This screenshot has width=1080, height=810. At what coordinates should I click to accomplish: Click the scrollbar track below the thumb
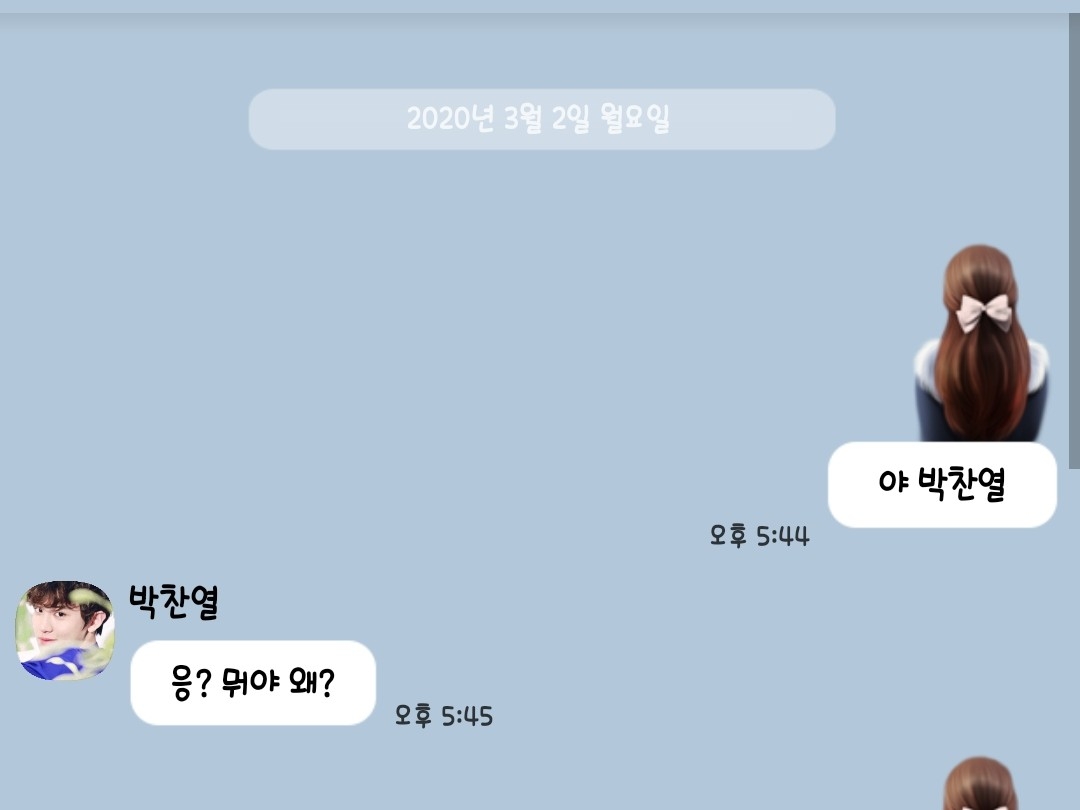point(1074,641)
